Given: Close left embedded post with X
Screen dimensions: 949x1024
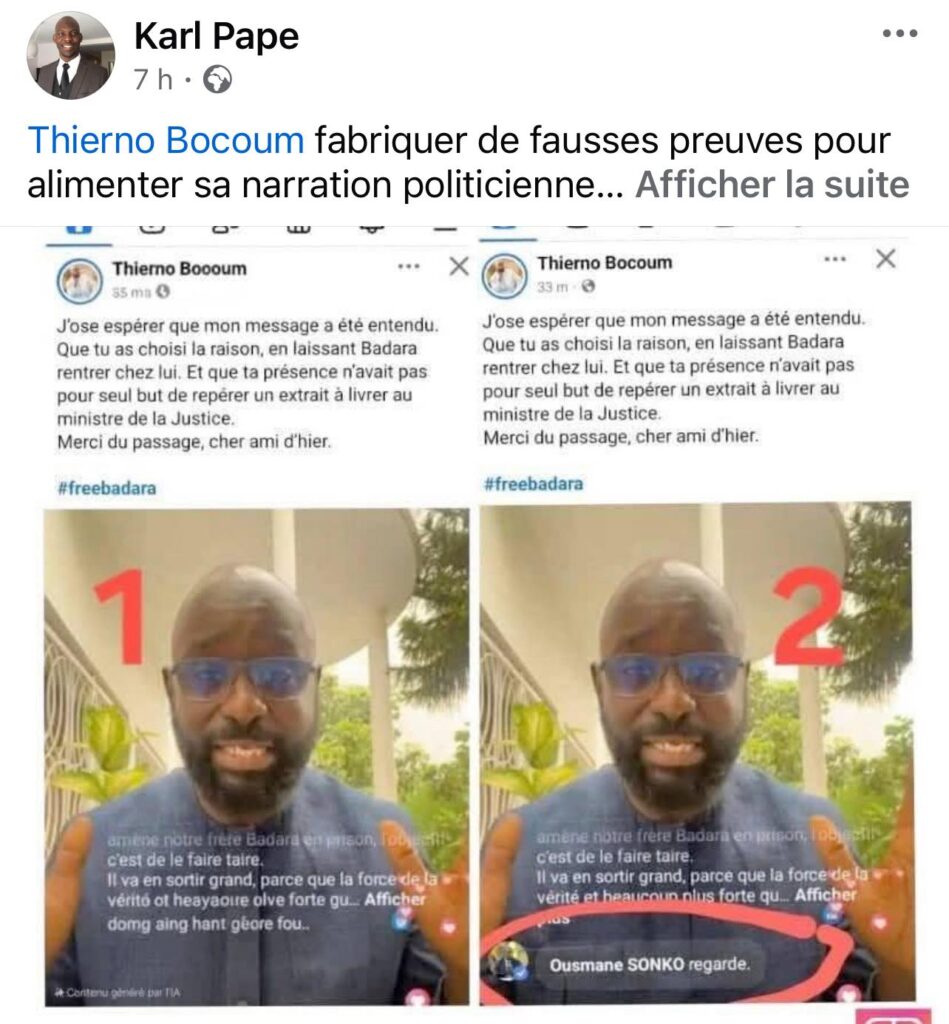Looking at the screenshot, I should pos(459,266).
